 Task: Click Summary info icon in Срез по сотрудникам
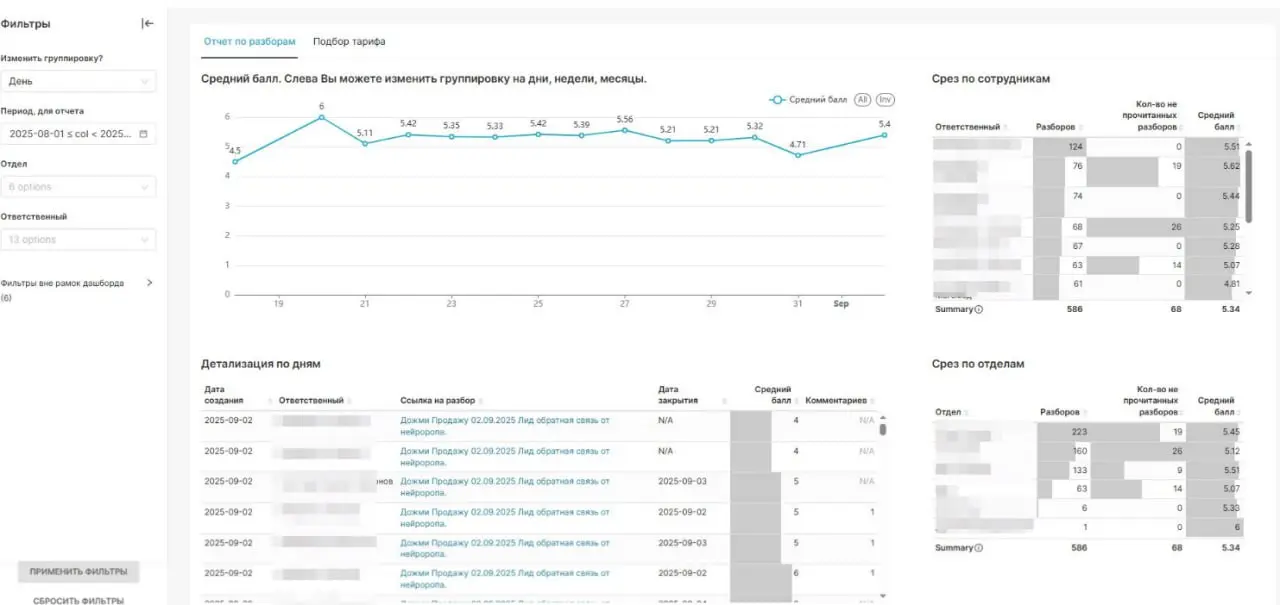tap(978, 310)
